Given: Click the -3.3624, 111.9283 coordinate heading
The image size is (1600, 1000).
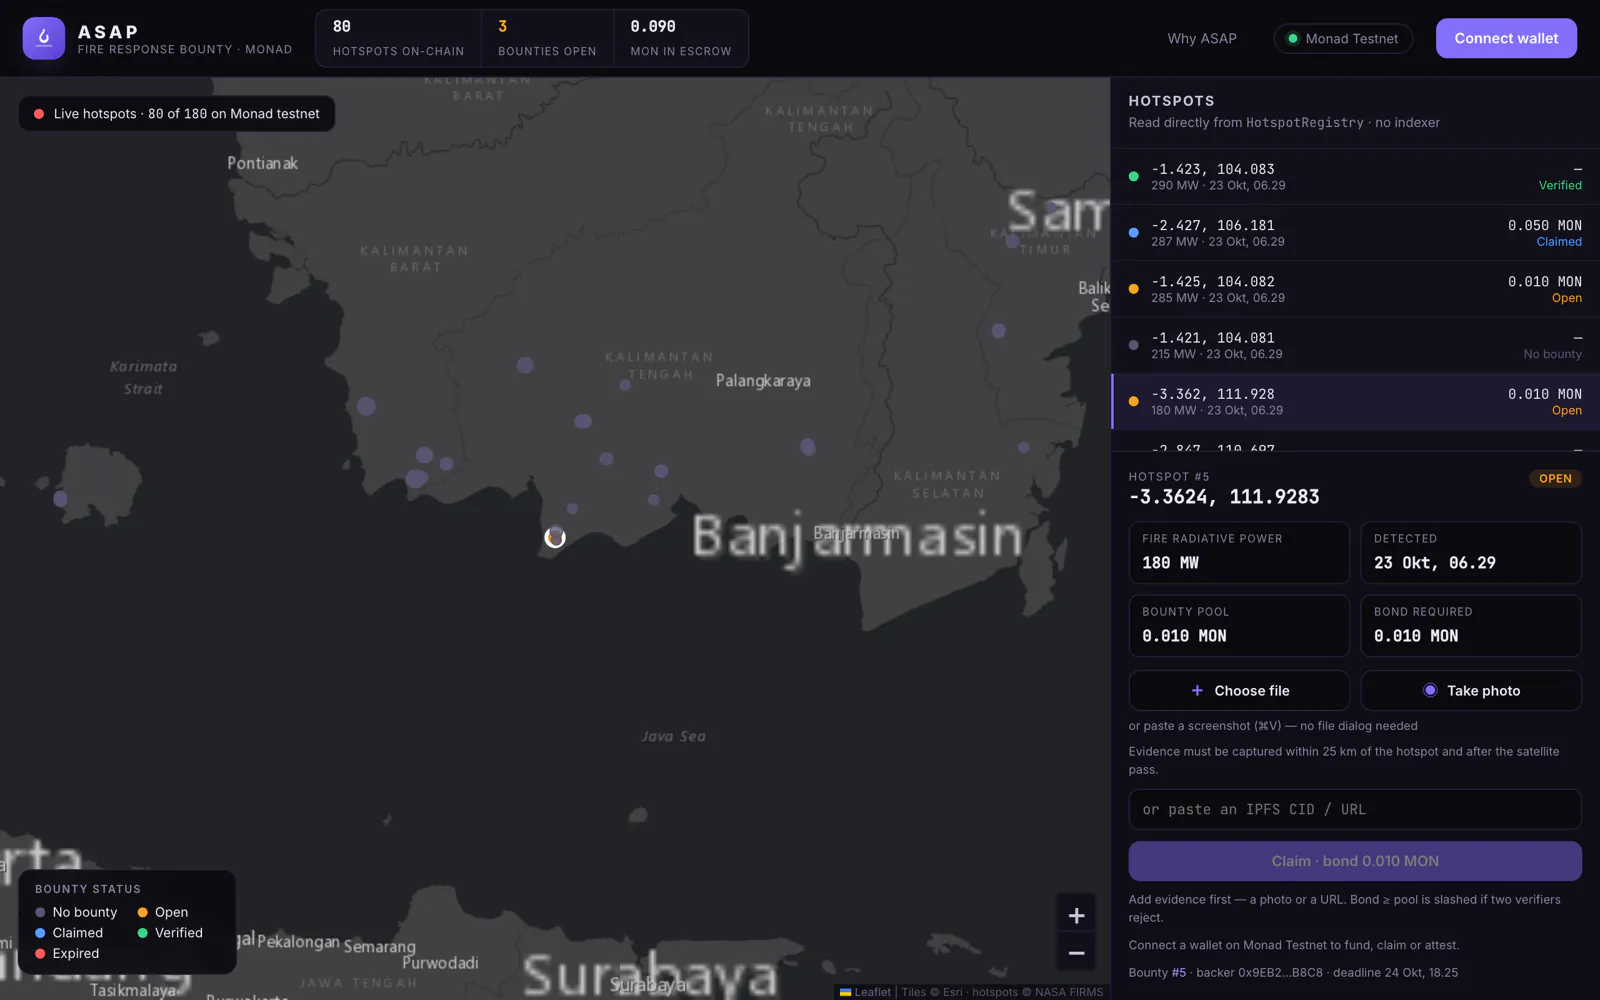Looking at the screenshot, I should point(1224,497).
